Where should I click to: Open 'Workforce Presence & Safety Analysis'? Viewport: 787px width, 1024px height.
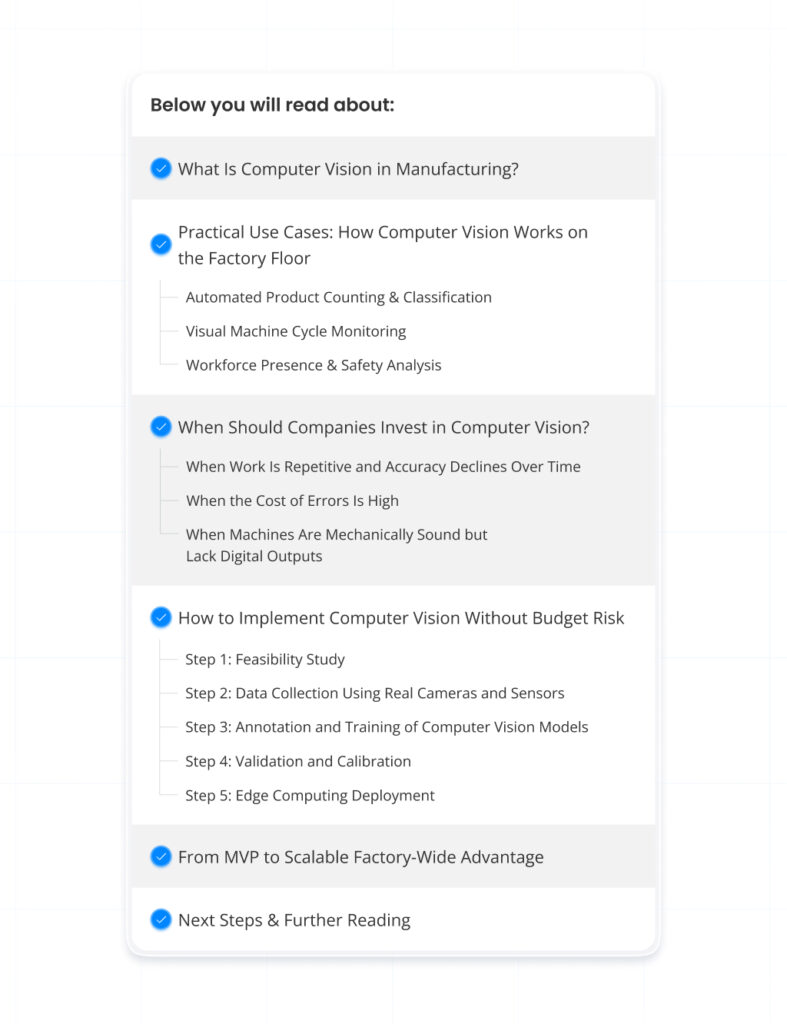[313, 365]
